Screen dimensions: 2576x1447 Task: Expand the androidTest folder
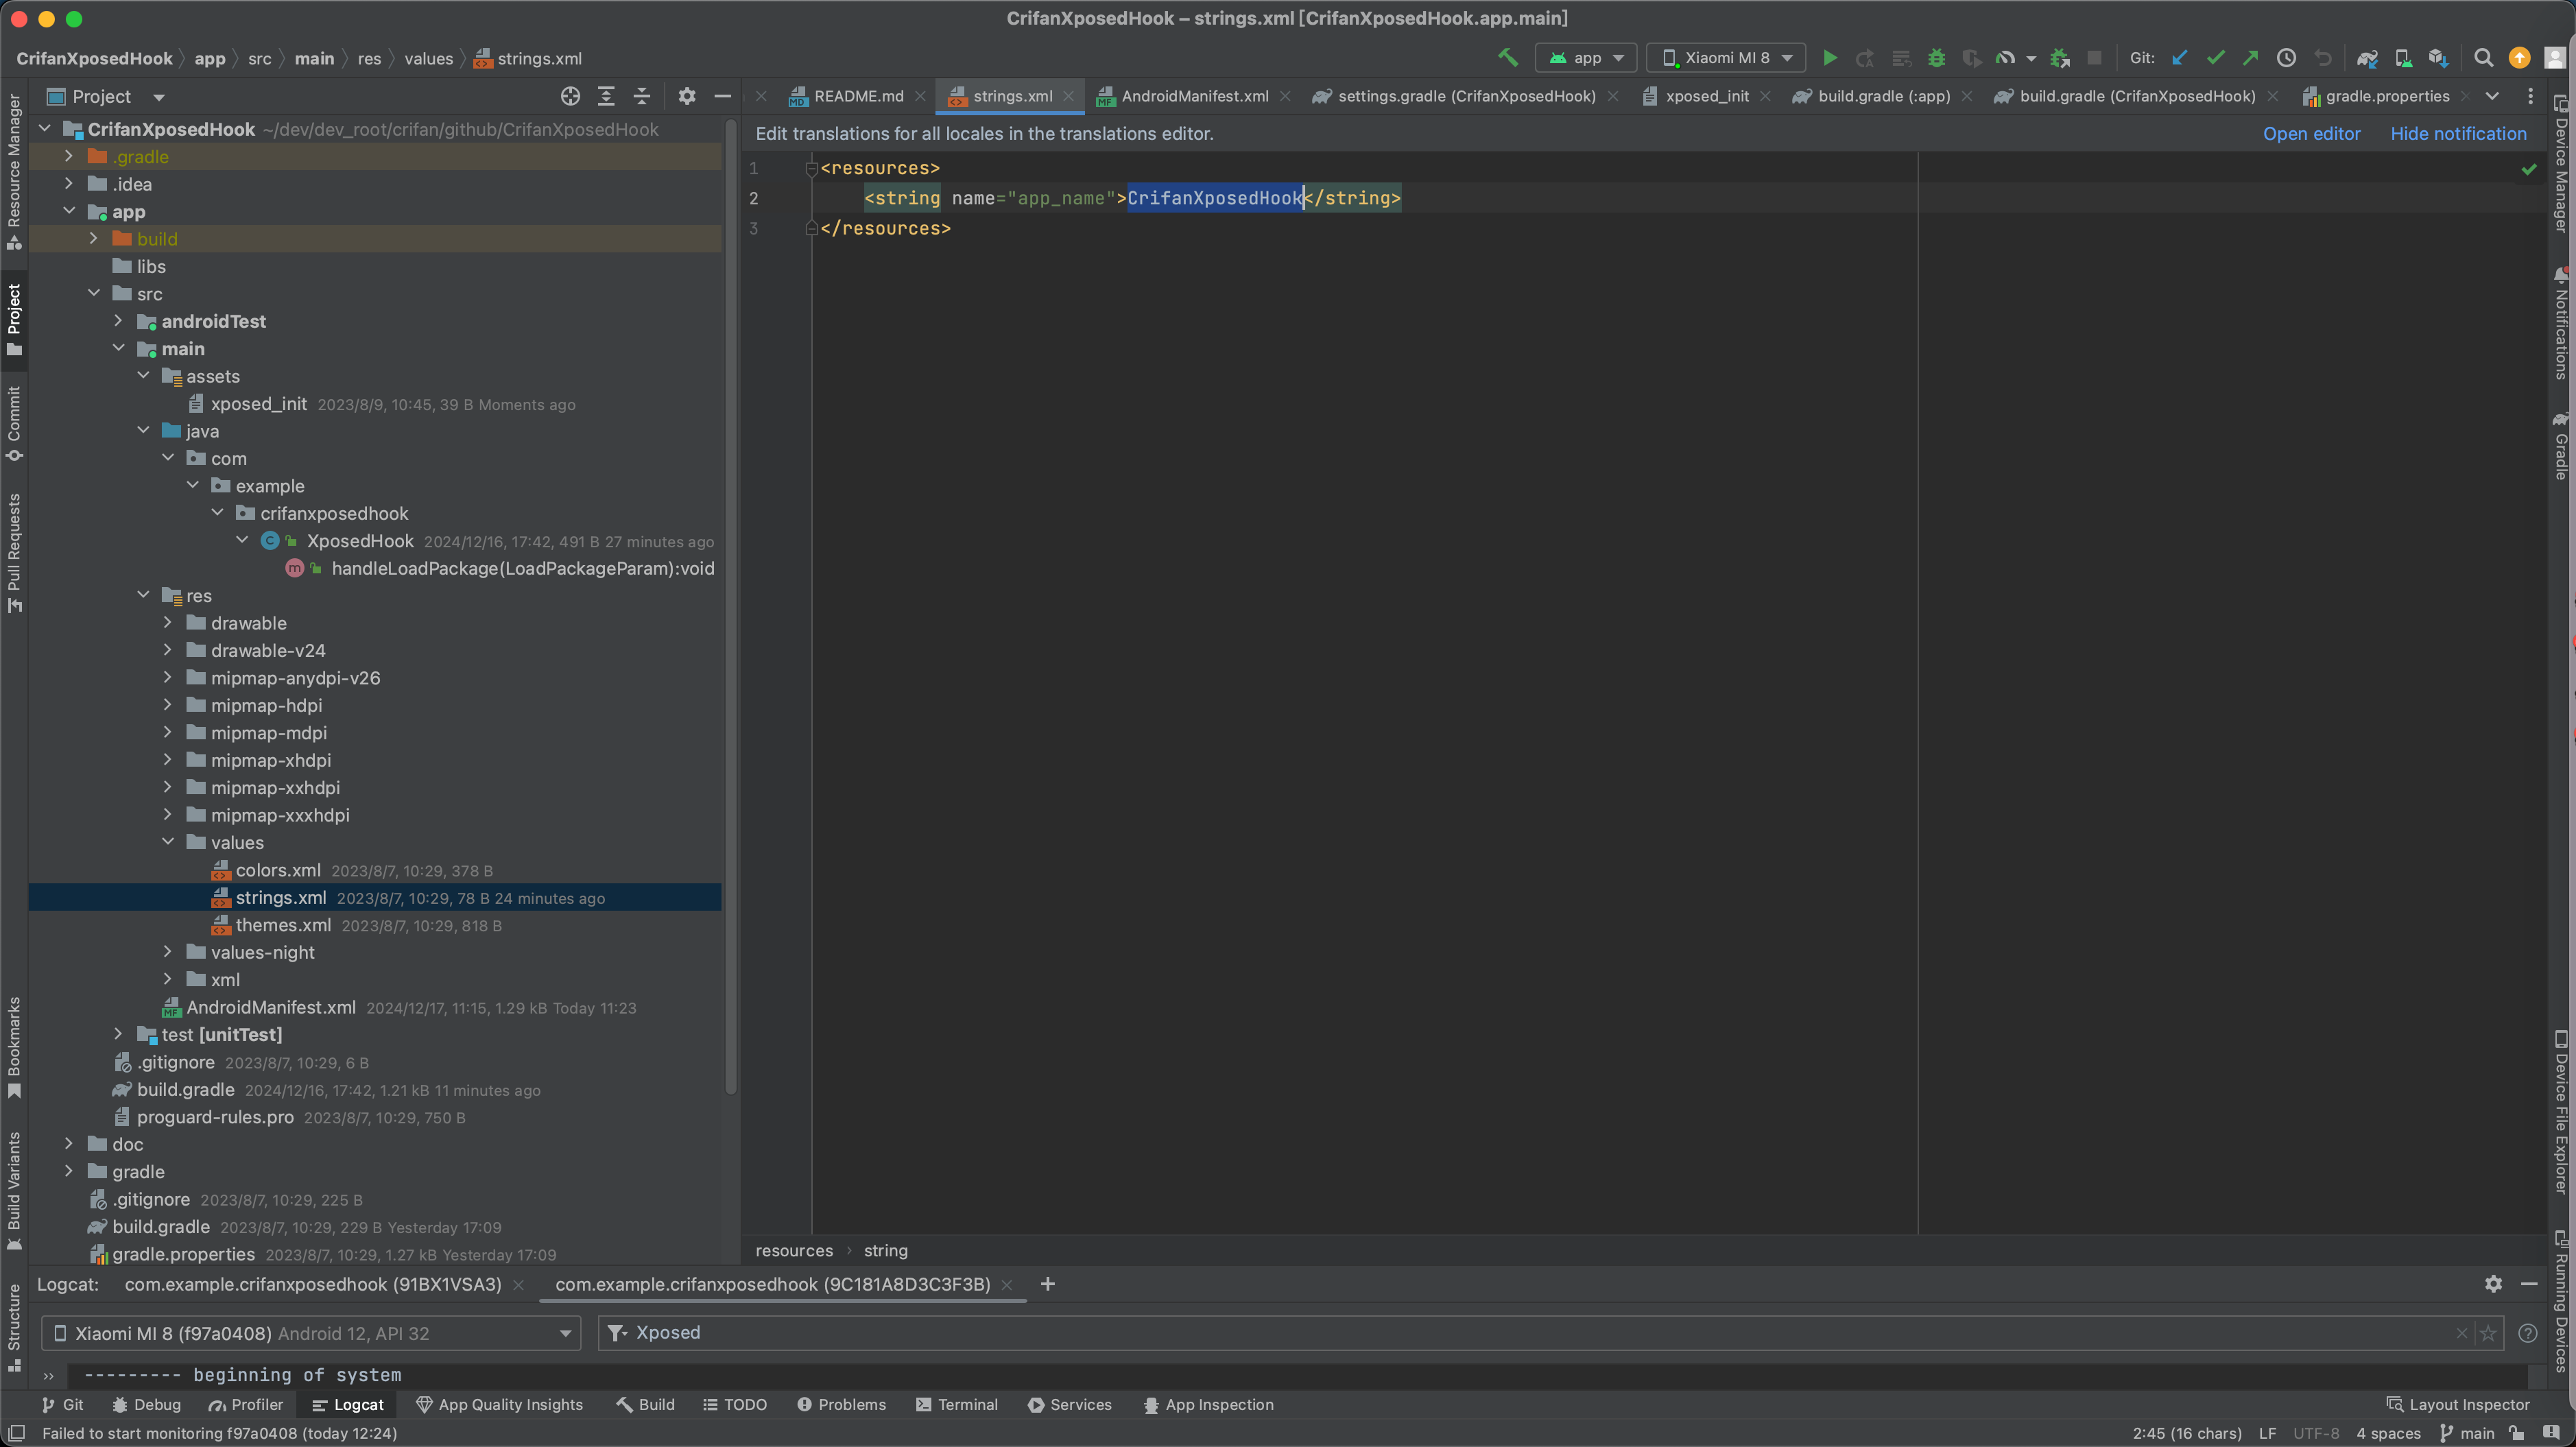(x=118, y=321)
